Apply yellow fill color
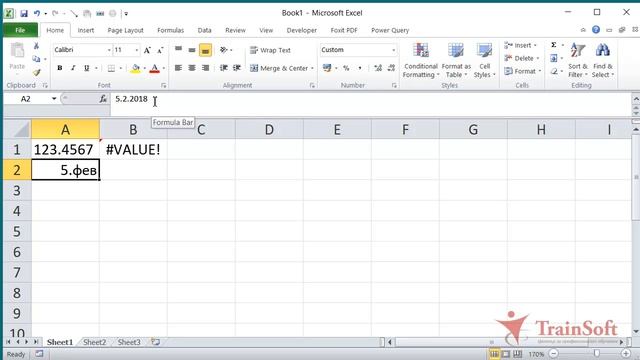The width and height of the screenshot is (640, 360). 136,68
